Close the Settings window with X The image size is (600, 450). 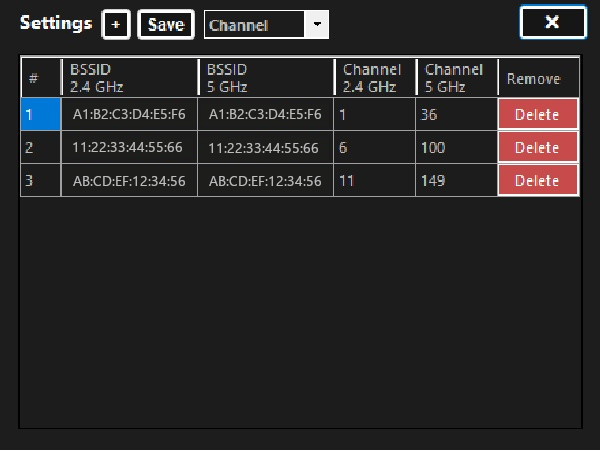(x=553, y=22)
